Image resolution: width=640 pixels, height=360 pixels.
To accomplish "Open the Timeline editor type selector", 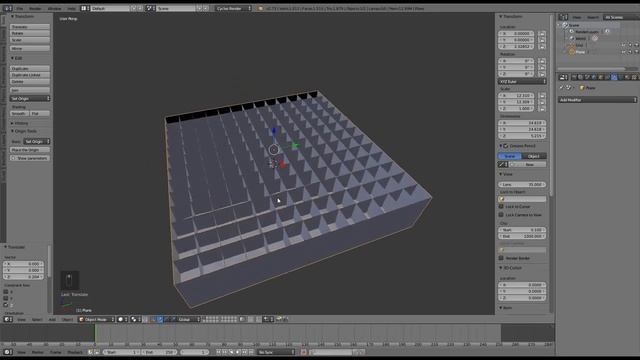I will click(x=8, y=352).
